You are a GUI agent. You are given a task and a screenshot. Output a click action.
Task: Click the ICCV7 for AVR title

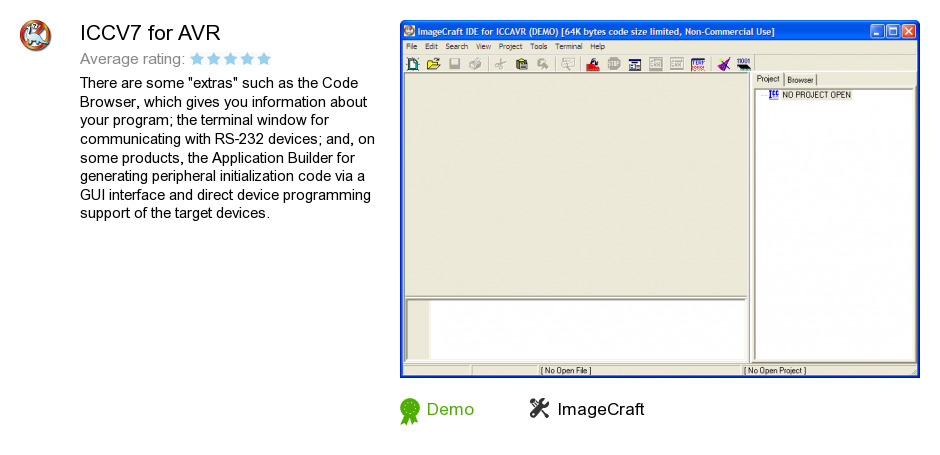(150, 33)
